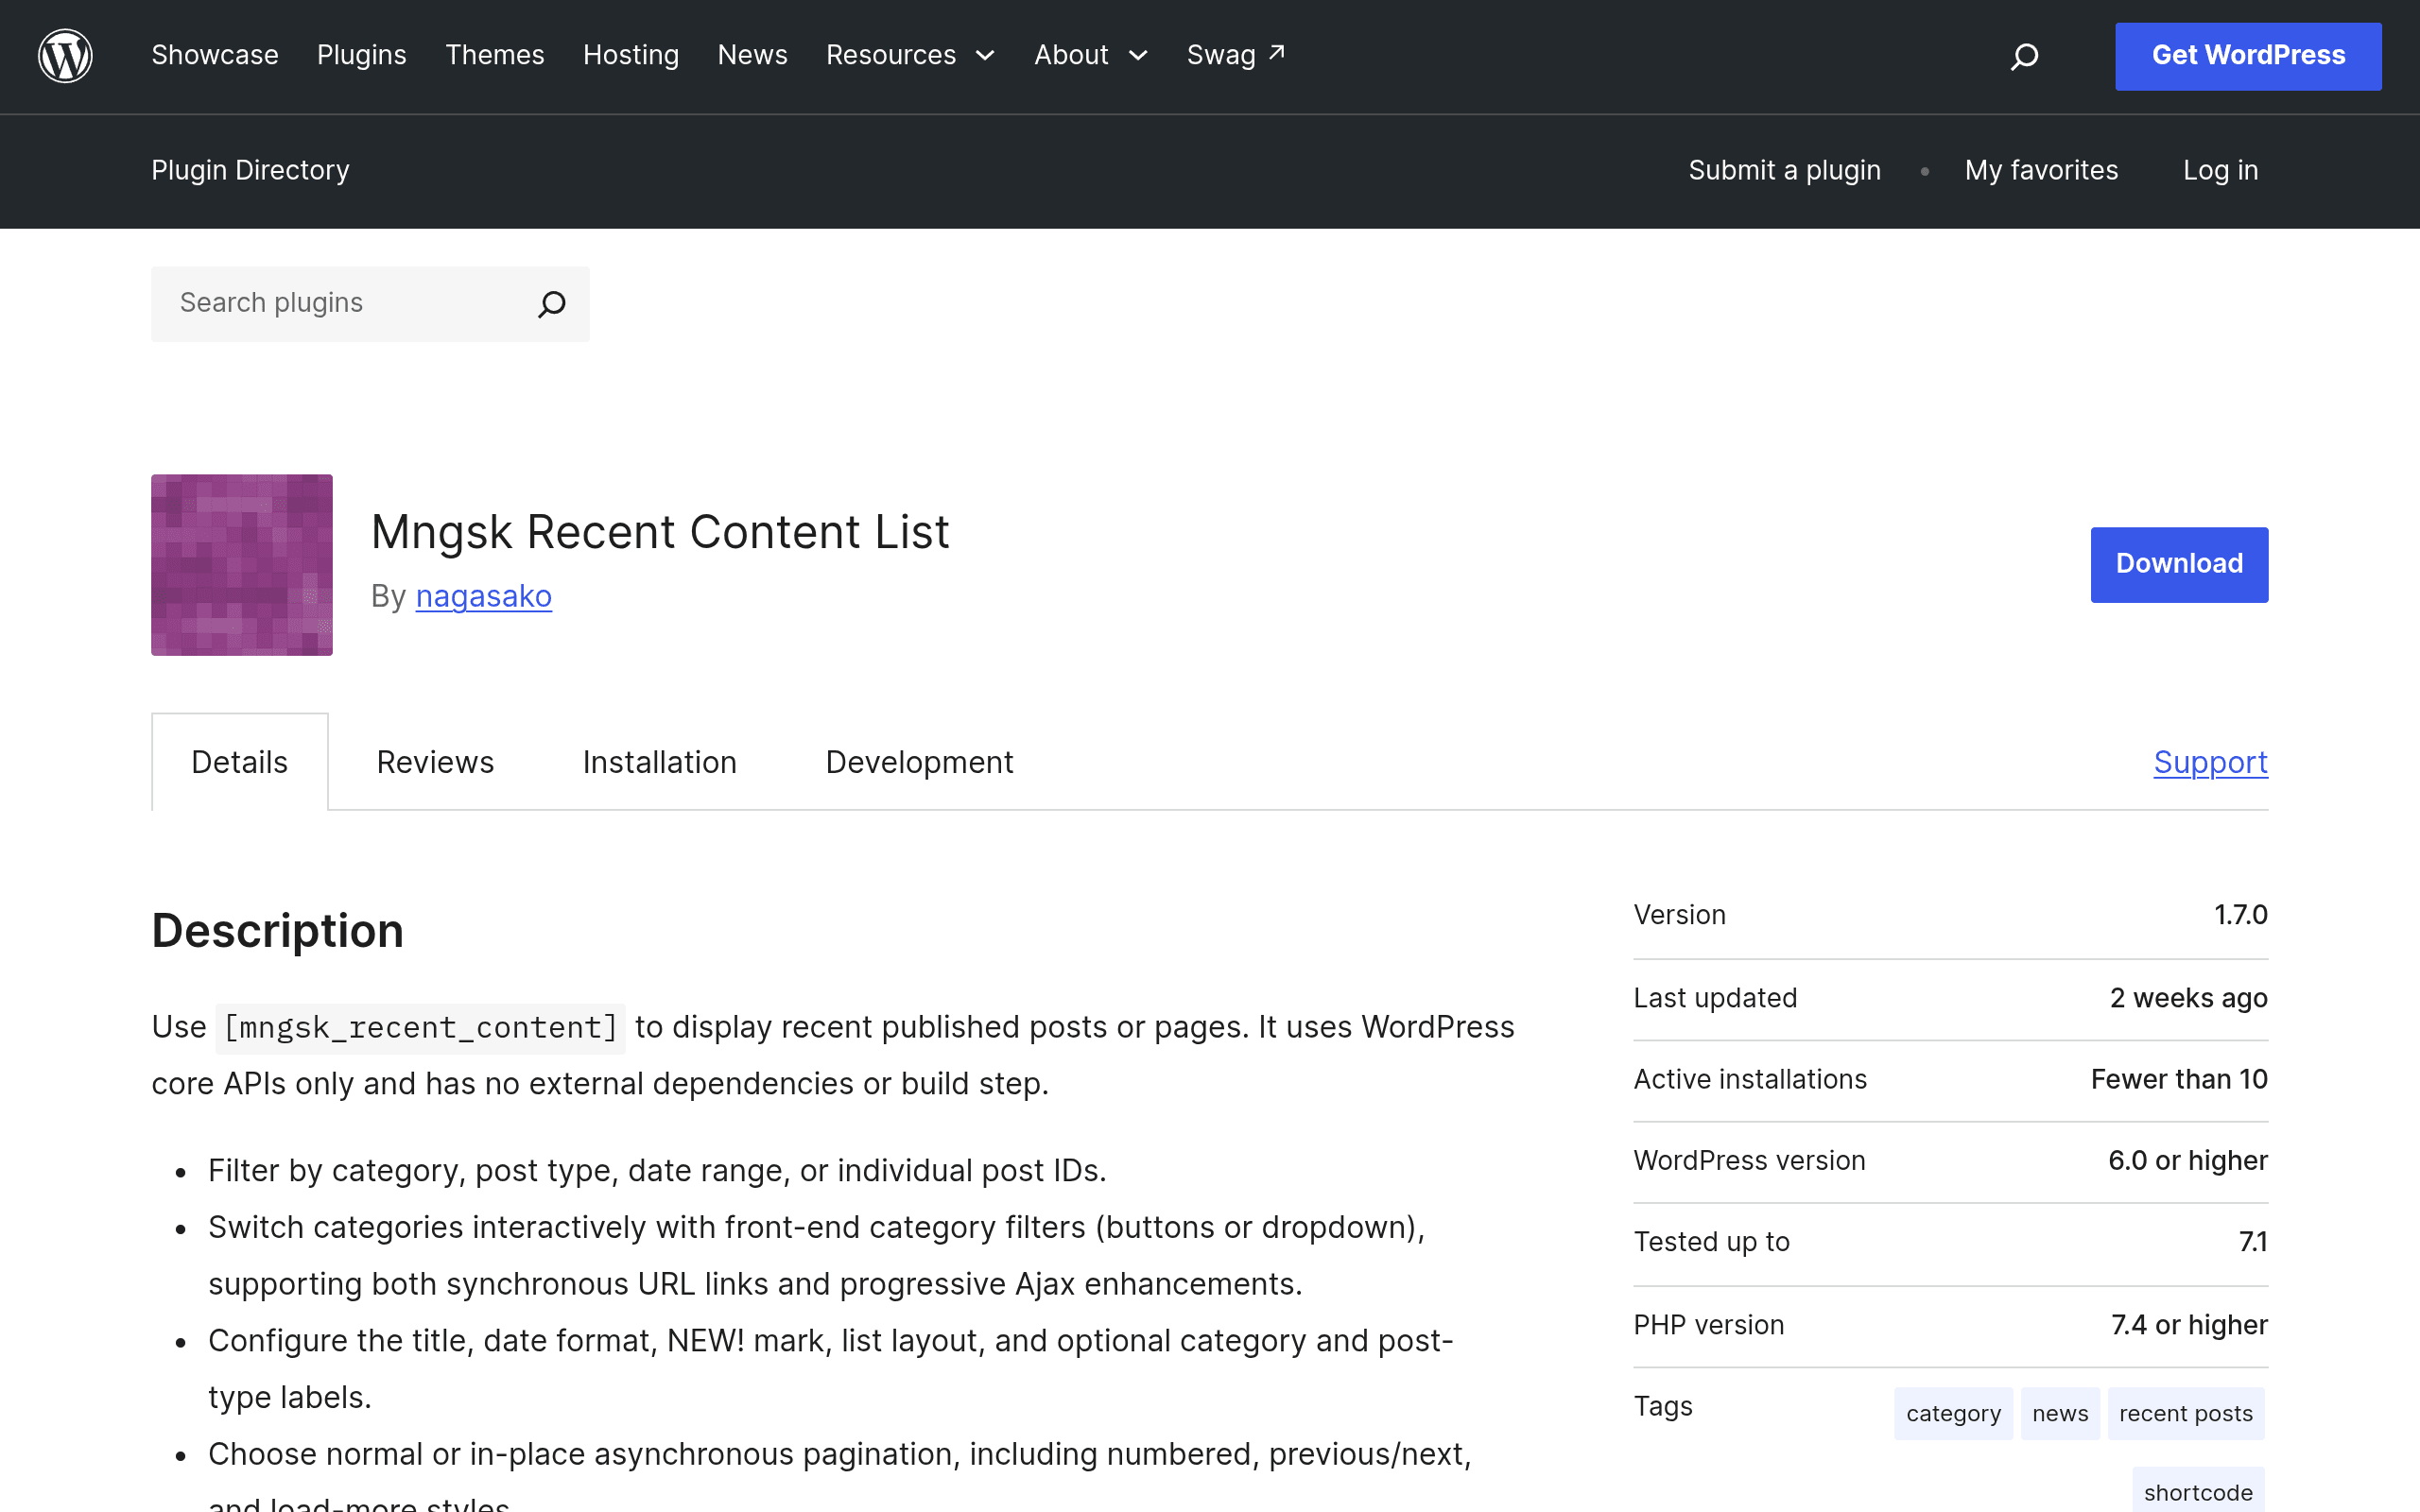2420x1512 pixels.
Task: Select the Details tab
Action: coord(240,762)
